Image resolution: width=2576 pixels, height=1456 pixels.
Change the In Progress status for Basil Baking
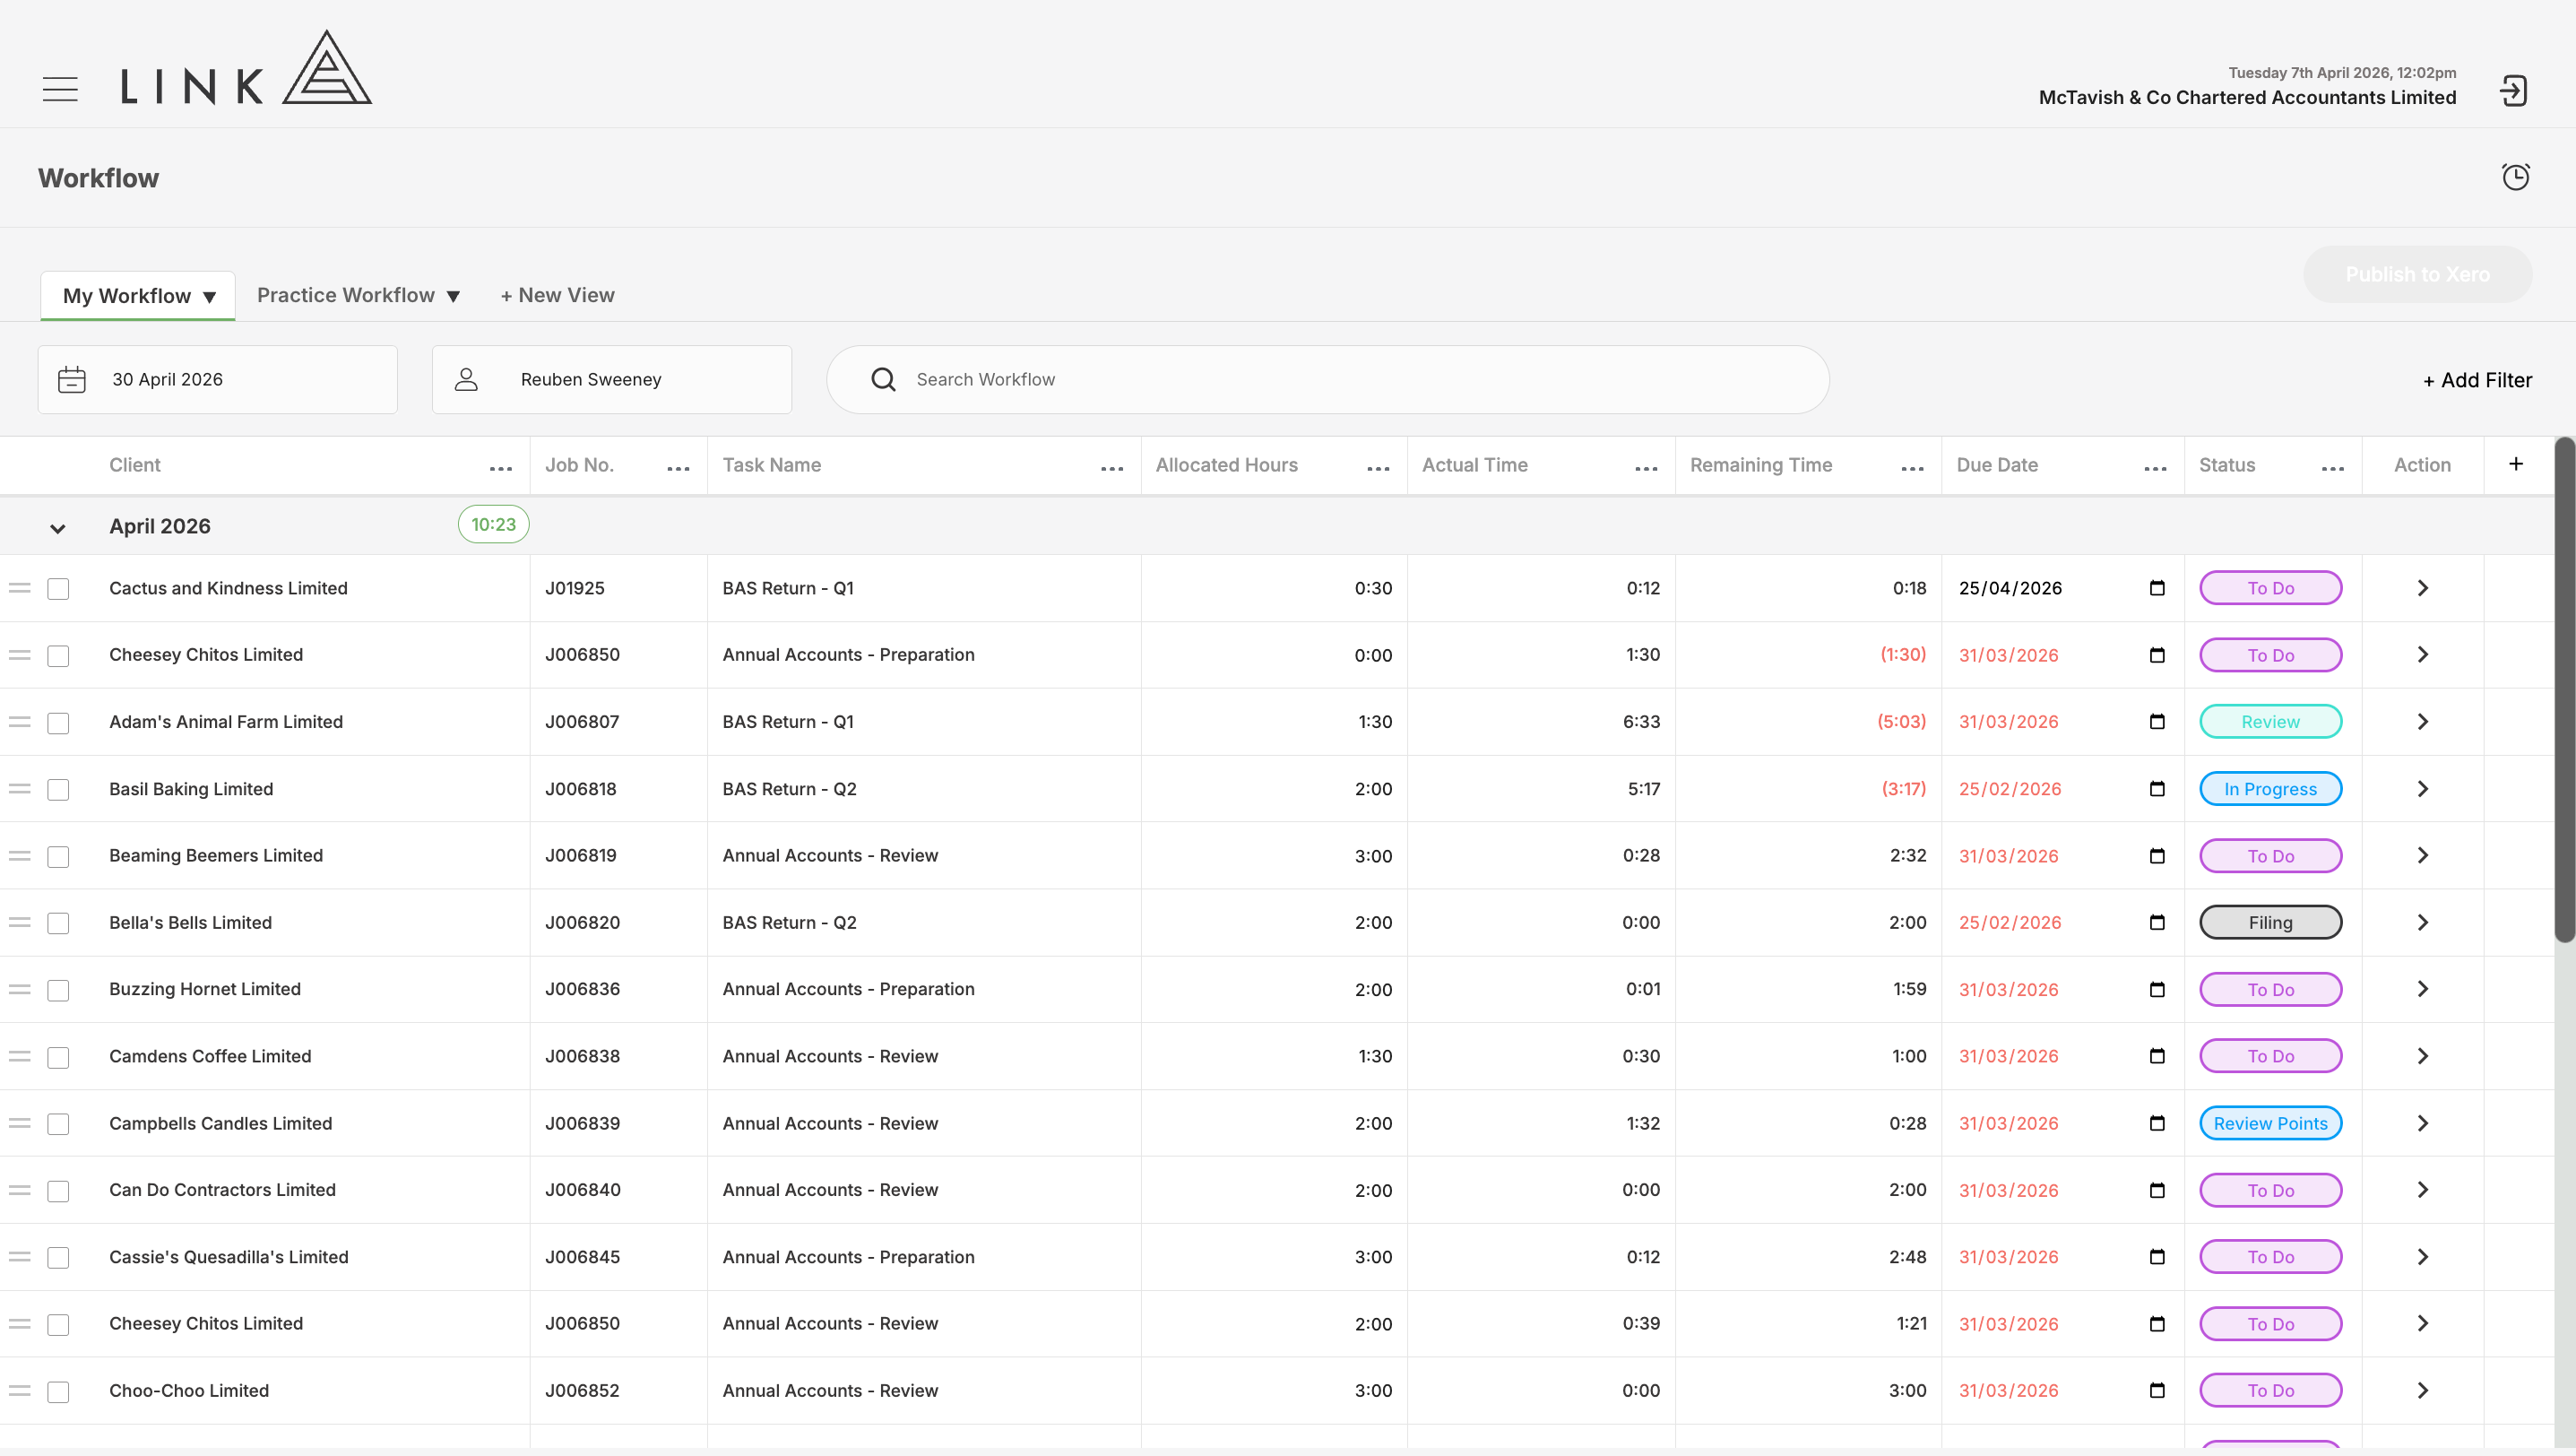pyautogui.click(x=2270, y=789)
